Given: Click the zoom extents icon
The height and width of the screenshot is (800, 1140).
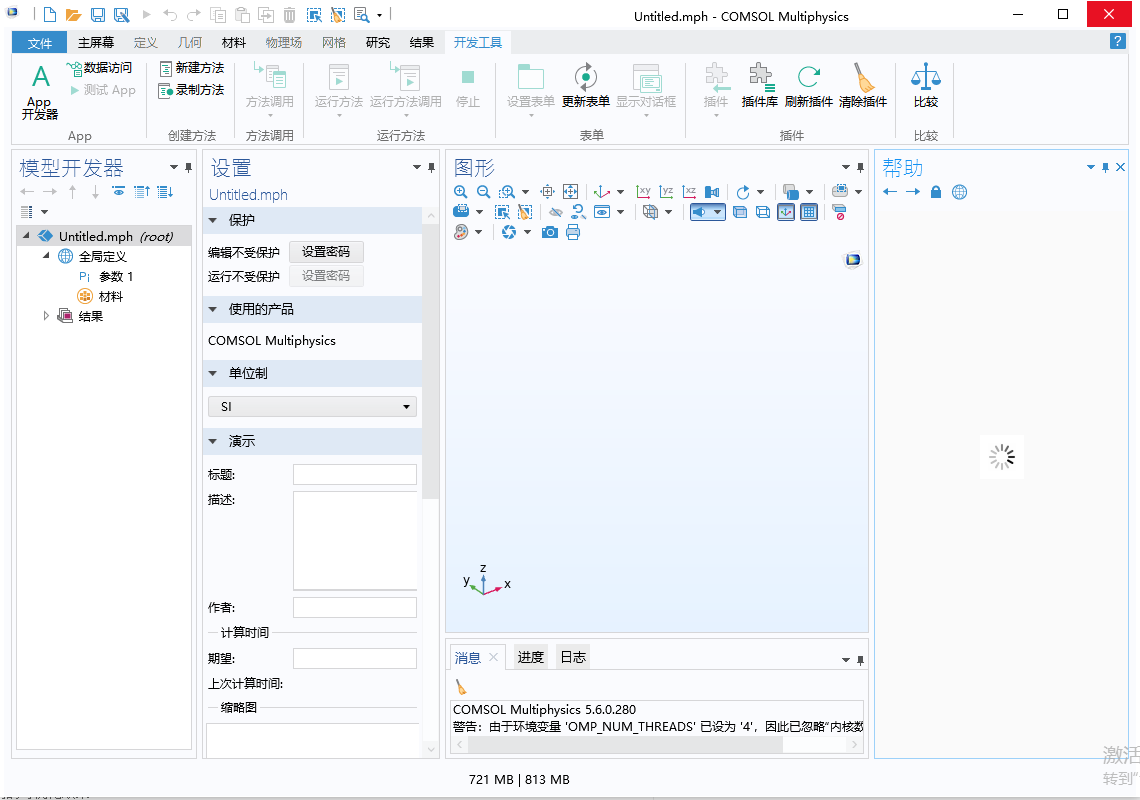Looking at the screenshot, I should (571, 192).
